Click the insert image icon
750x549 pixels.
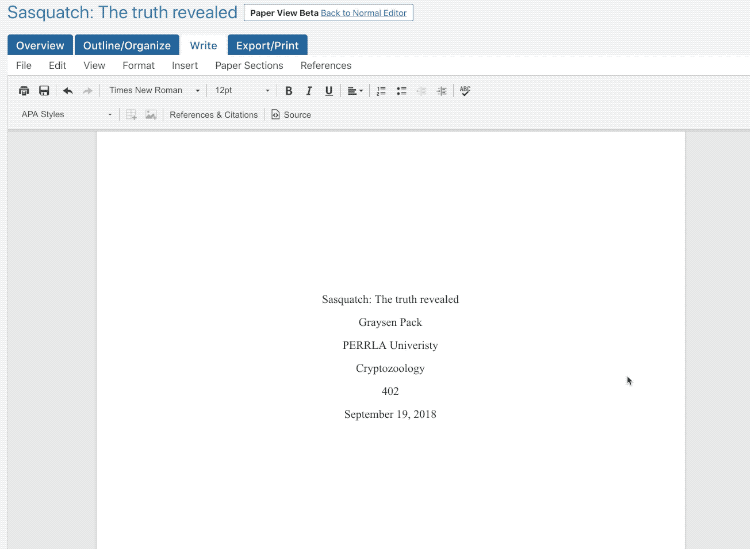click(151, 114)
